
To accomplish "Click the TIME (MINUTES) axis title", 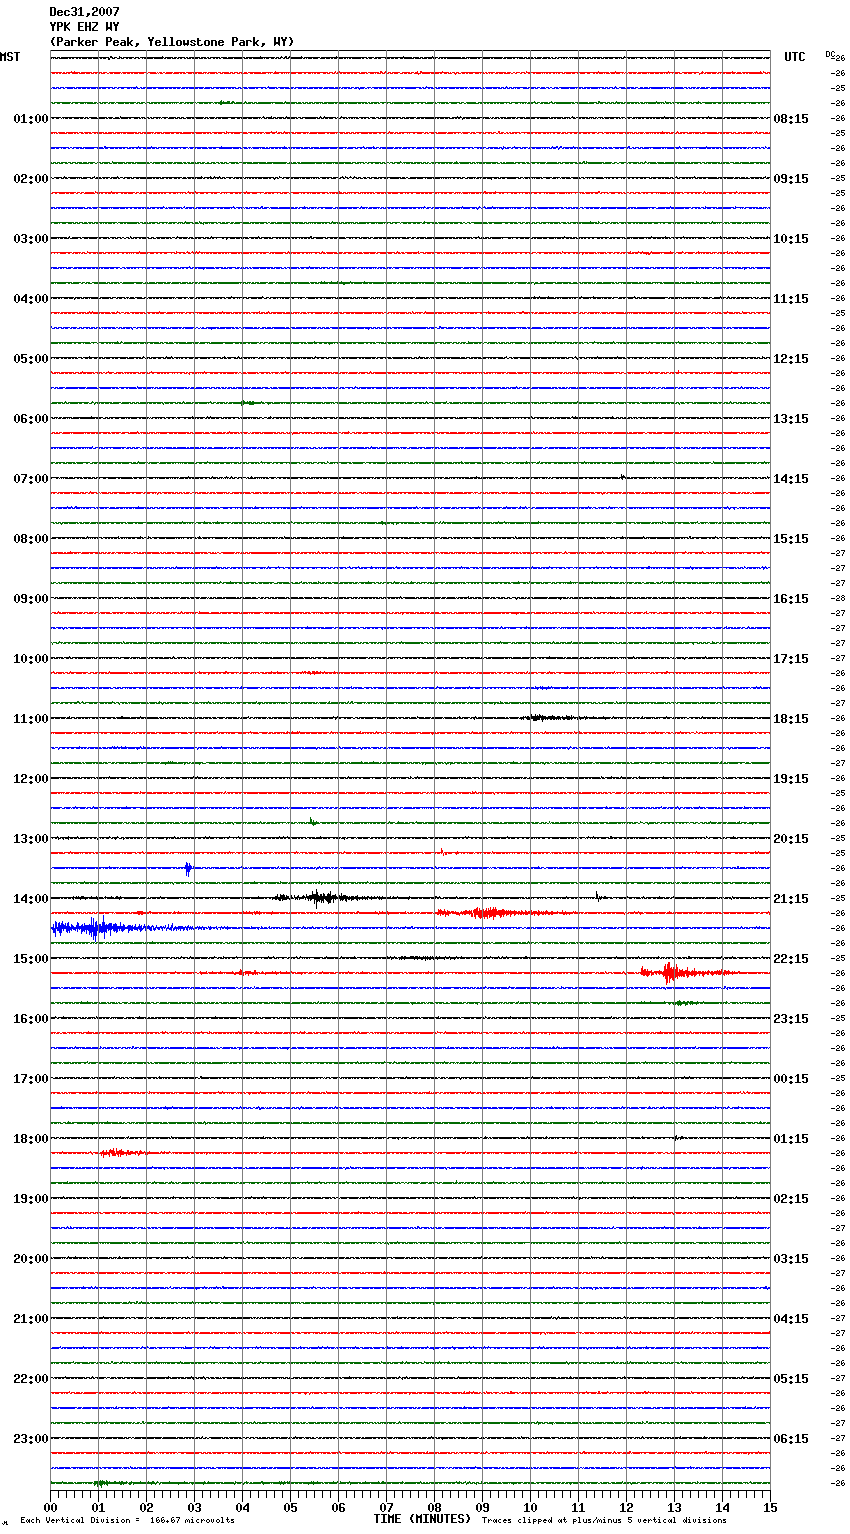I will click(422, 1519).
